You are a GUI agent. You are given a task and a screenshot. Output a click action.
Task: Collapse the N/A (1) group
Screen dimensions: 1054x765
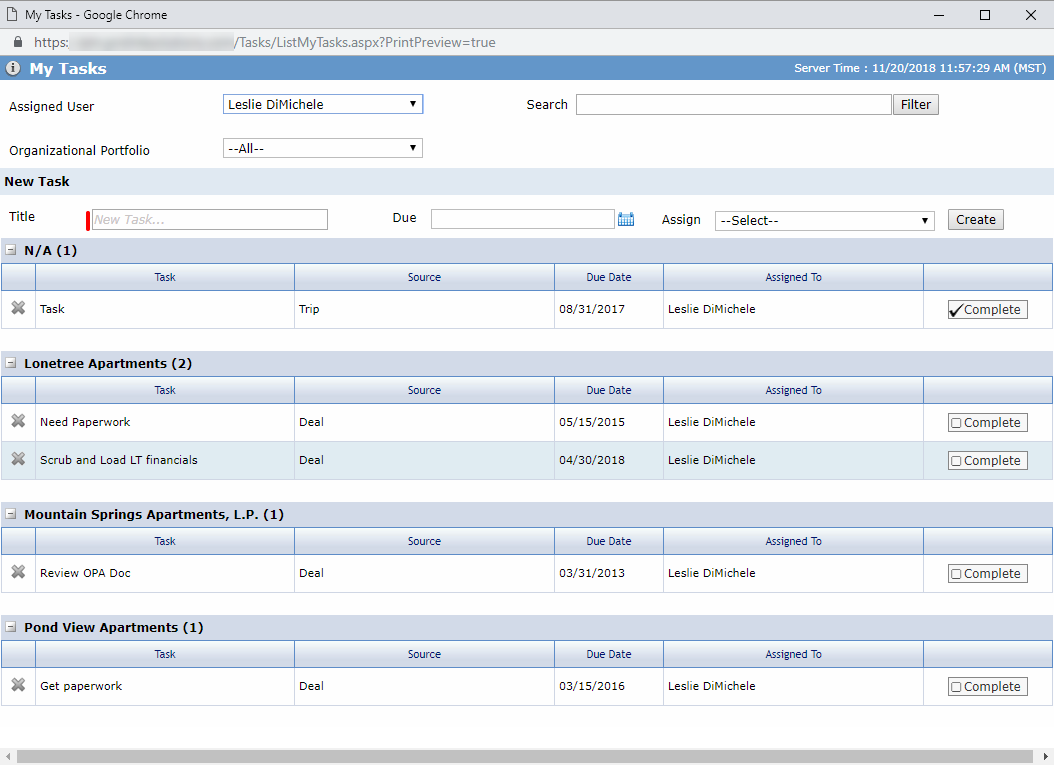click(11, 250)
